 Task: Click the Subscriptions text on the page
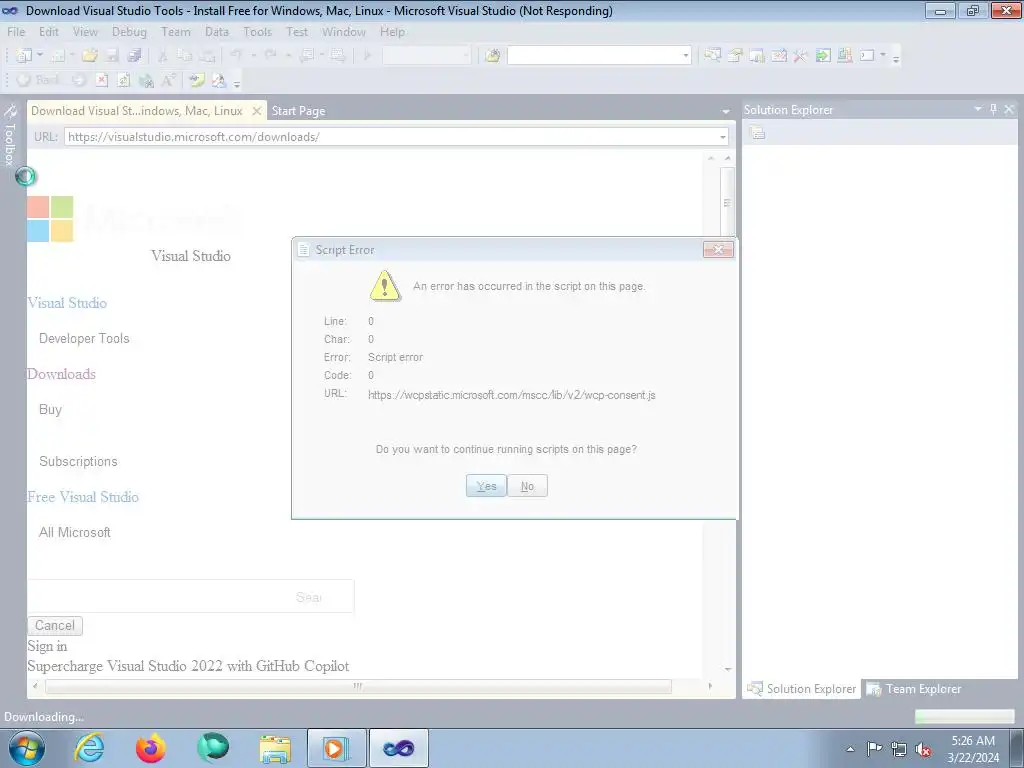[78, 462]
